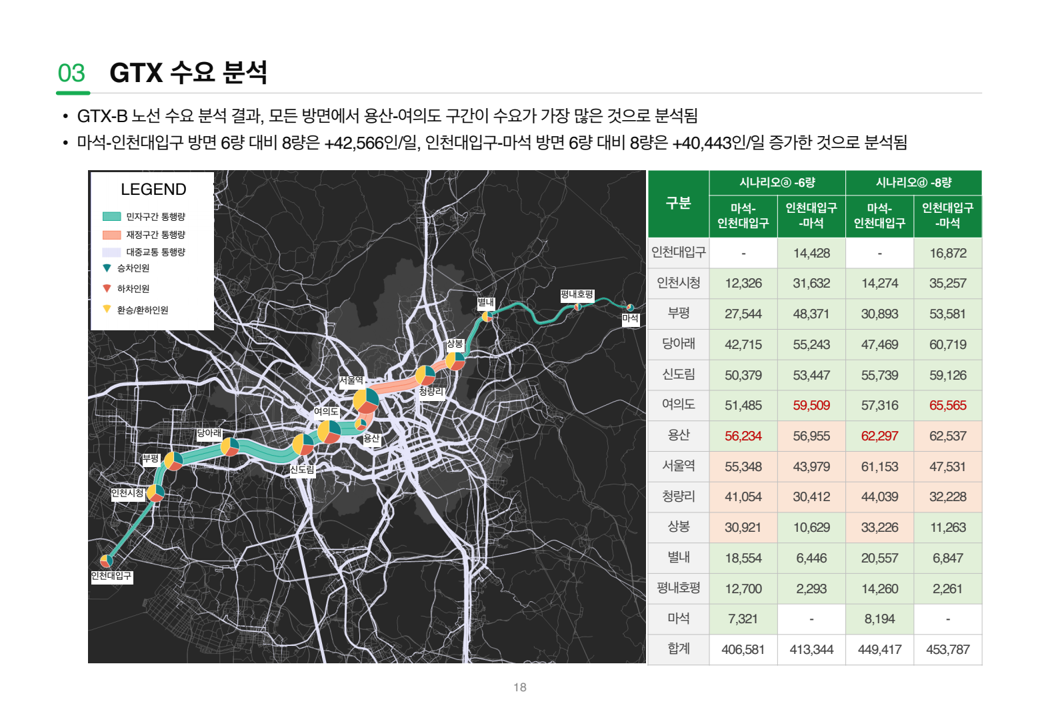The image size is (1040, 720).
Task: Click the total value 406,581
Action: click(x=743, y=650)
